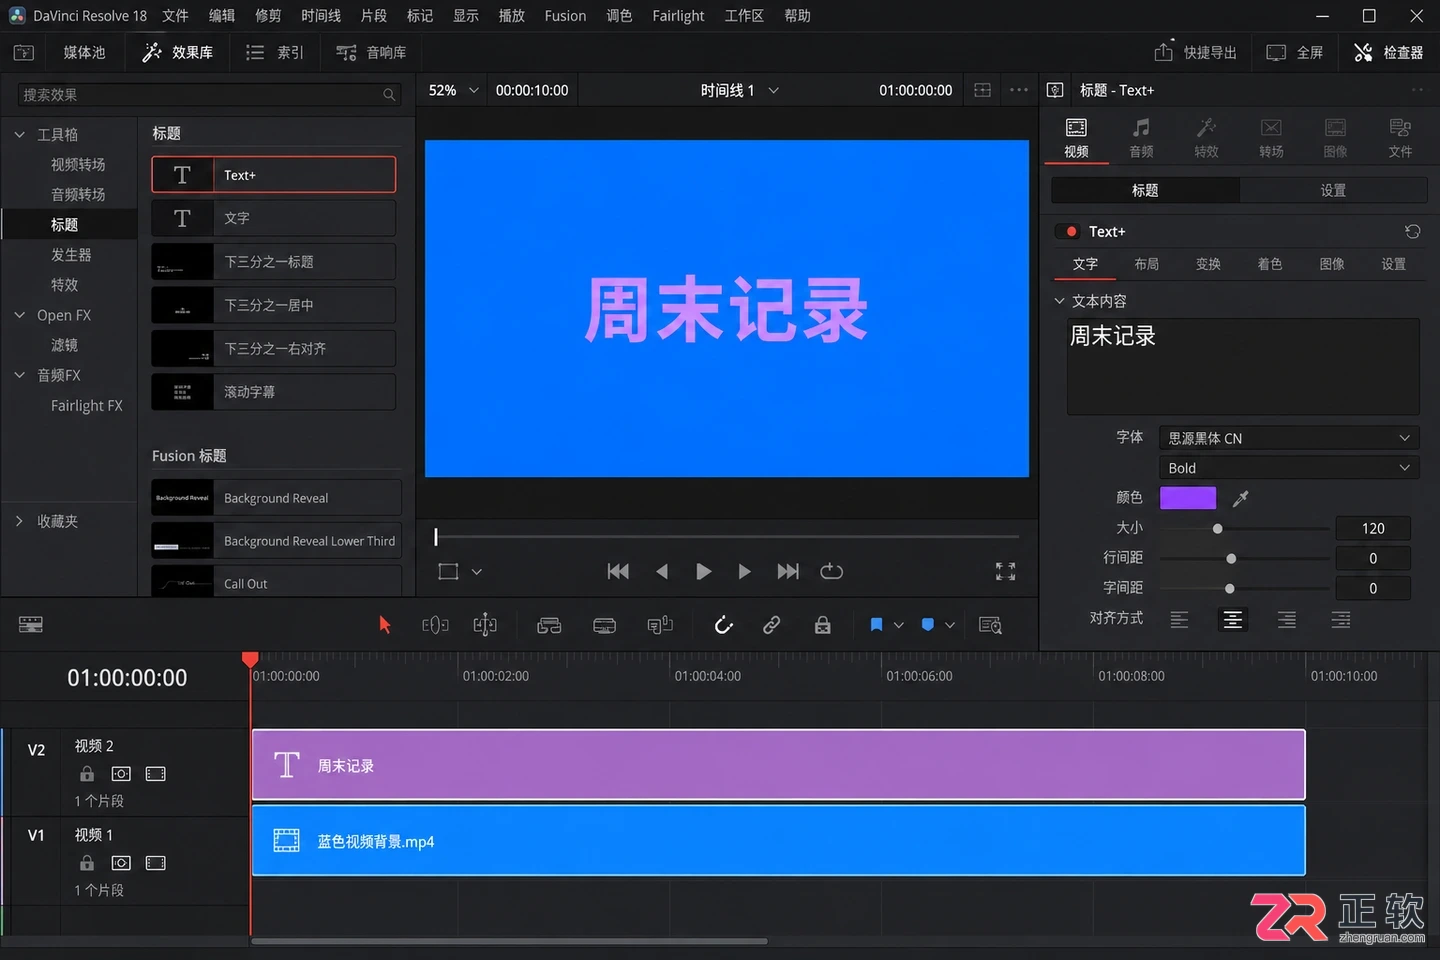1440x960 pixels.
Task: Click the 快捷导出 button
Action: [1196, 52]
